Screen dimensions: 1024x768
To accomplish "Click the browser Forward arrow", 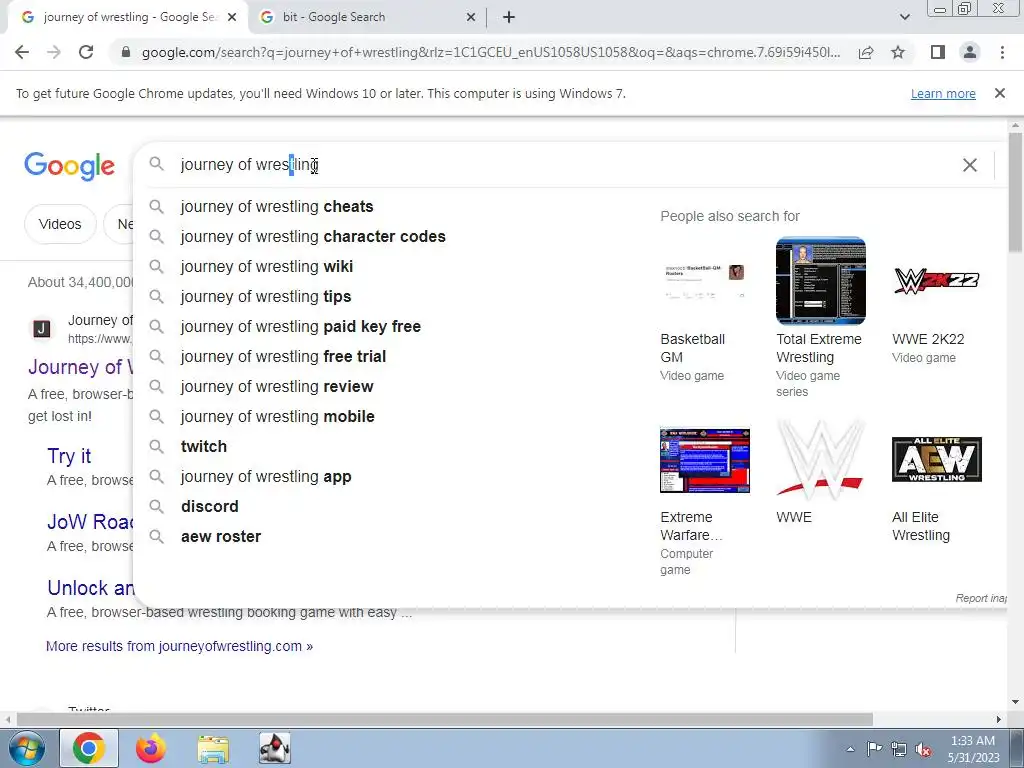I will 54,52.
